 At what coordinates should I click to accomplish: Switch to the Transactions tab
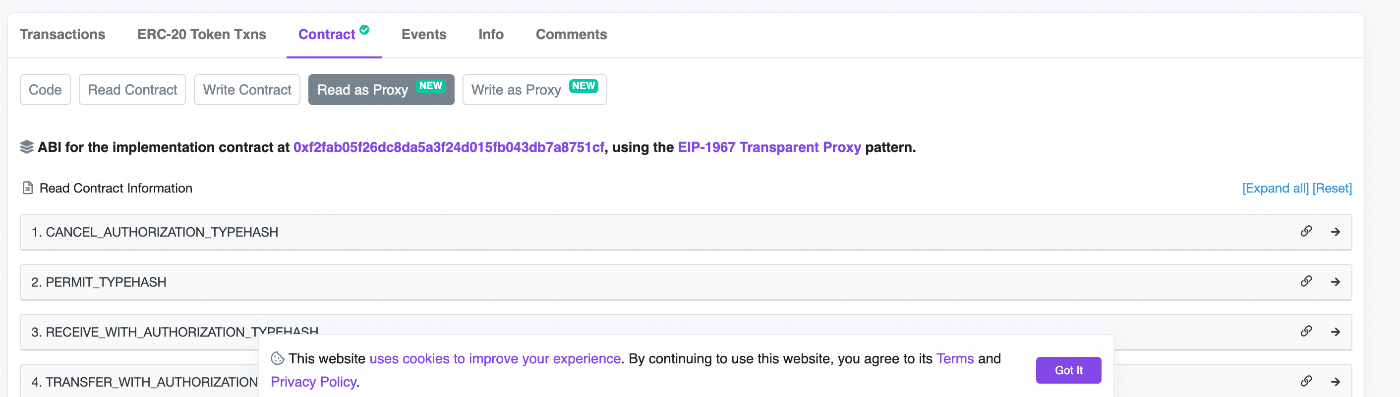(62, 34)
